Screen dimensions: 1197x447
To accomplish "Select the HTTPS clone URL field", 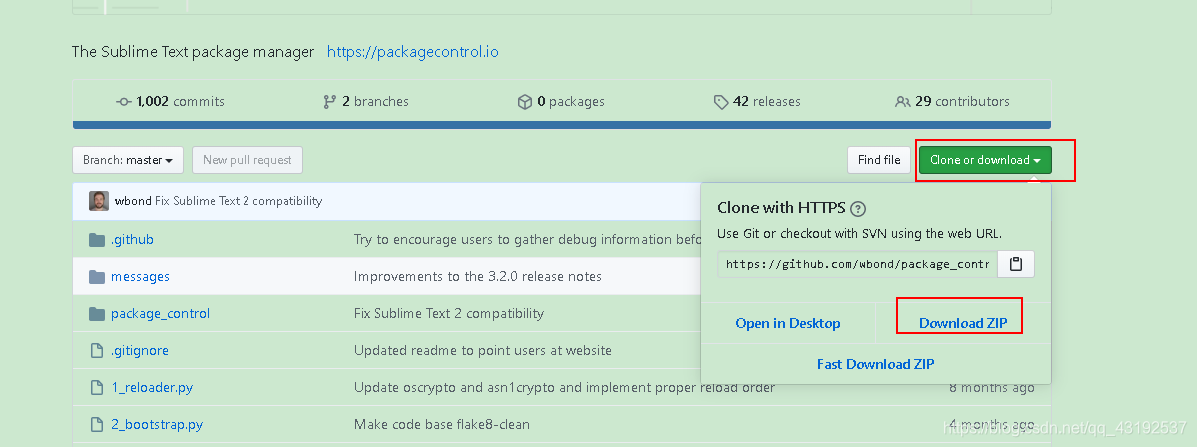I will pos(857,264).
